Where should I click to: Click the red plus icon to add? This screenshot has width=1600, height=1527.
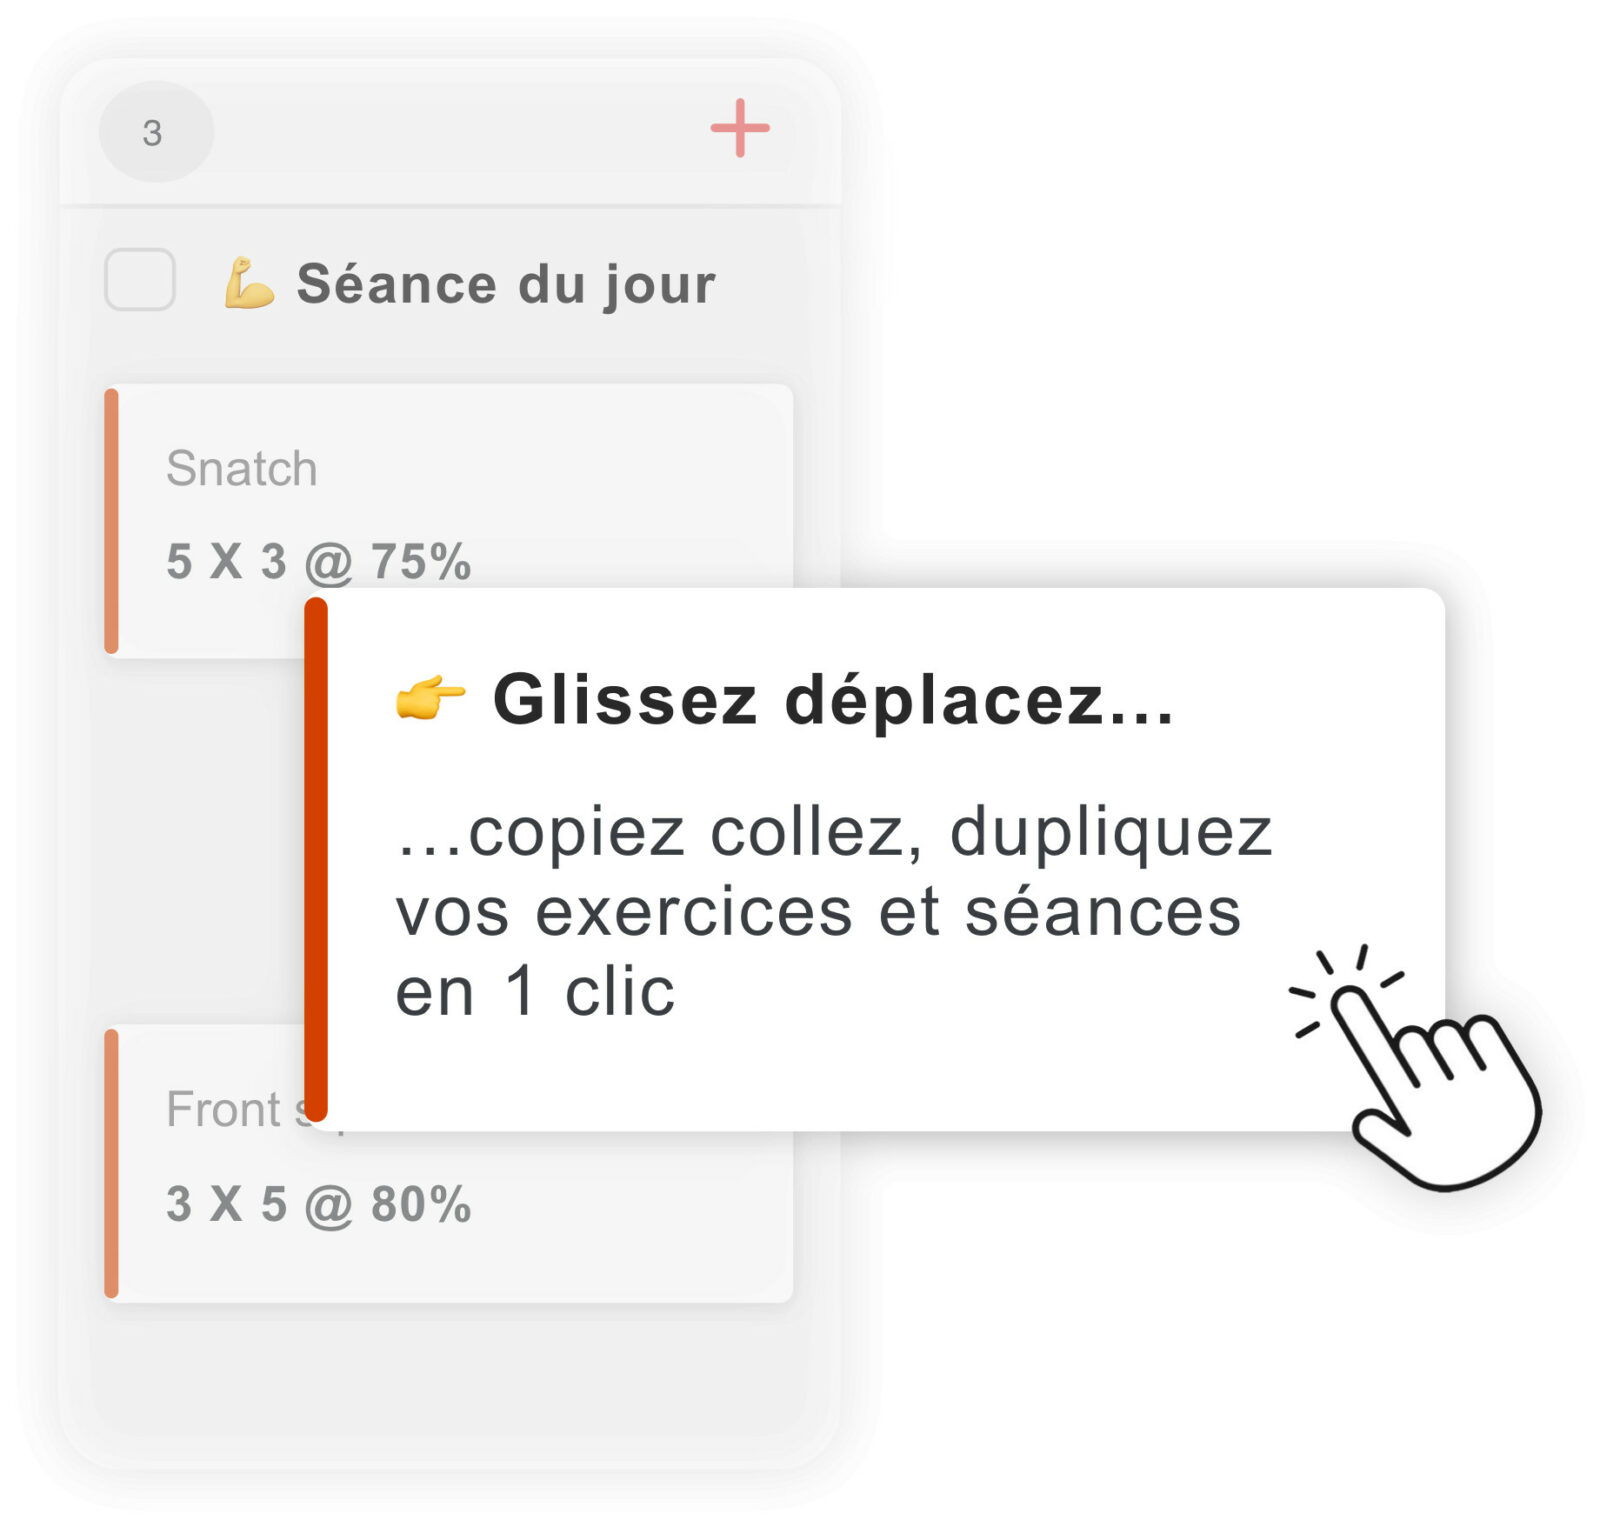coord(739,128)
